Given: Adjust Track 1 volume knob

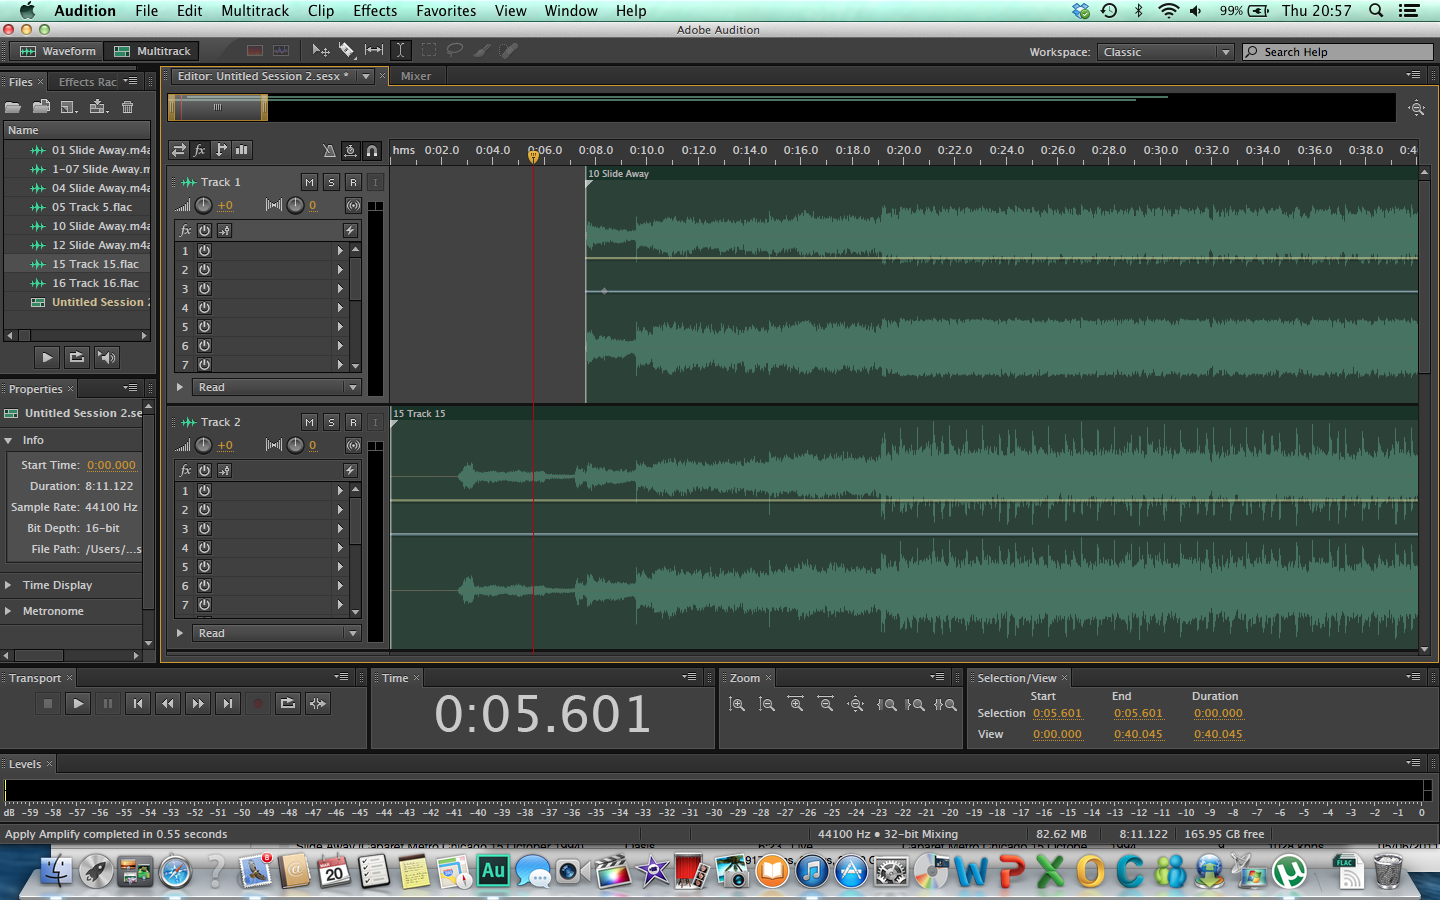Looking at the screenshot, I should point(203,205).
